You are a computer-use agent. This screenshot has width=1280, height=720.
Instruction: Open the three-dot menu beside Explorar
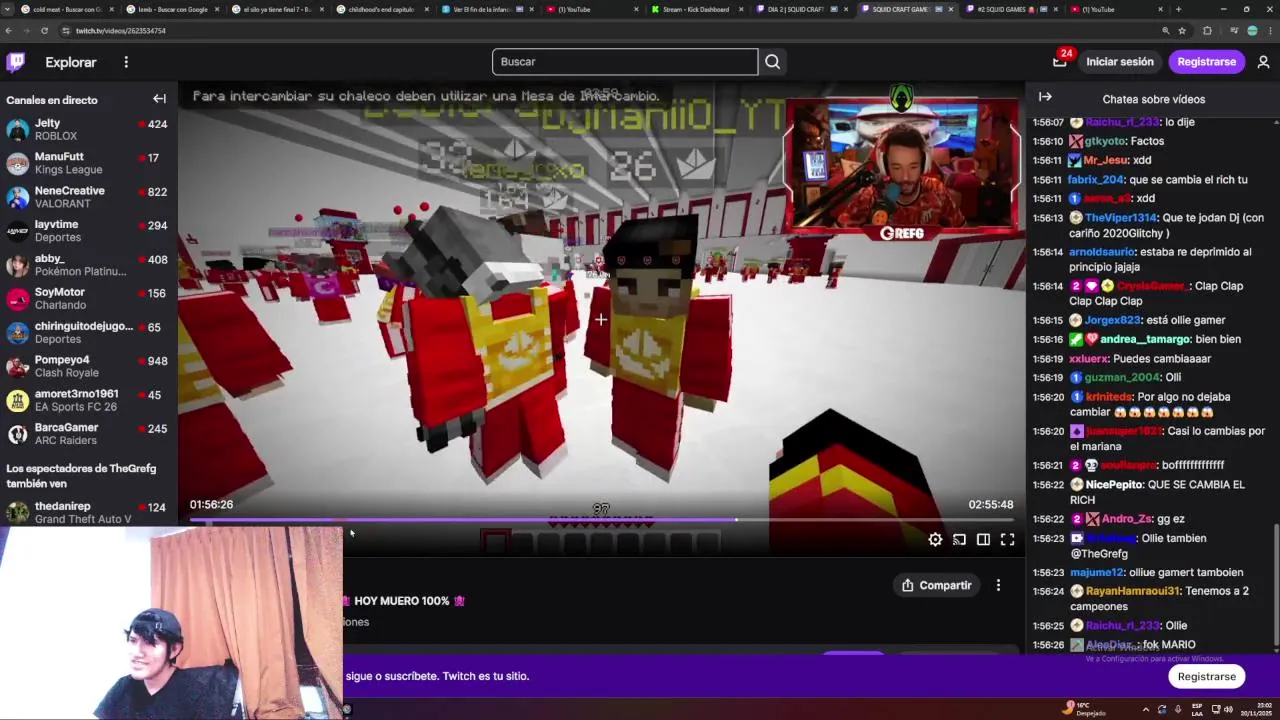click(126, 62)
